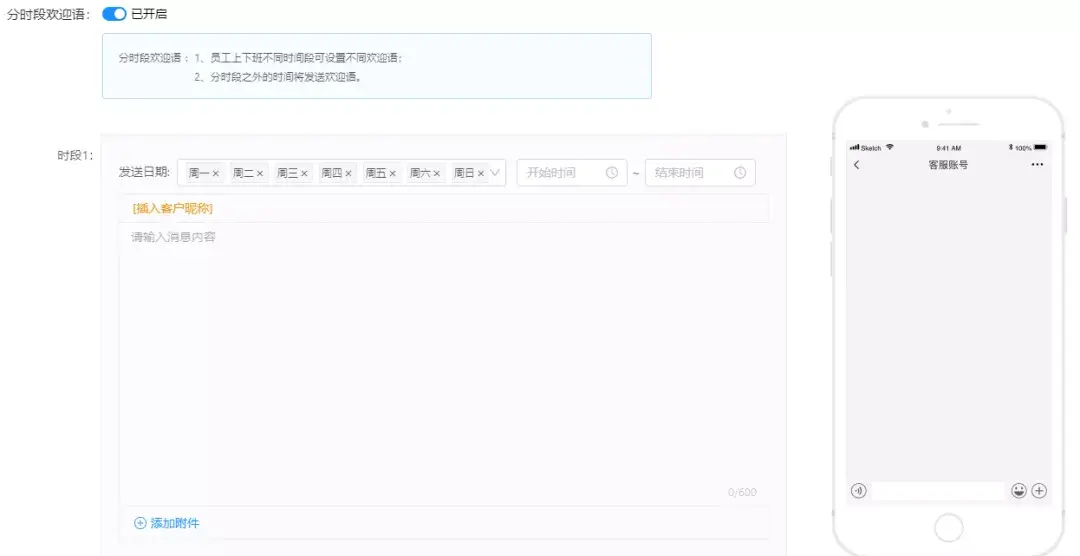Remove the 周日 tag
Viewport: 1080px width, 556px height.
(x=481, y=174)
